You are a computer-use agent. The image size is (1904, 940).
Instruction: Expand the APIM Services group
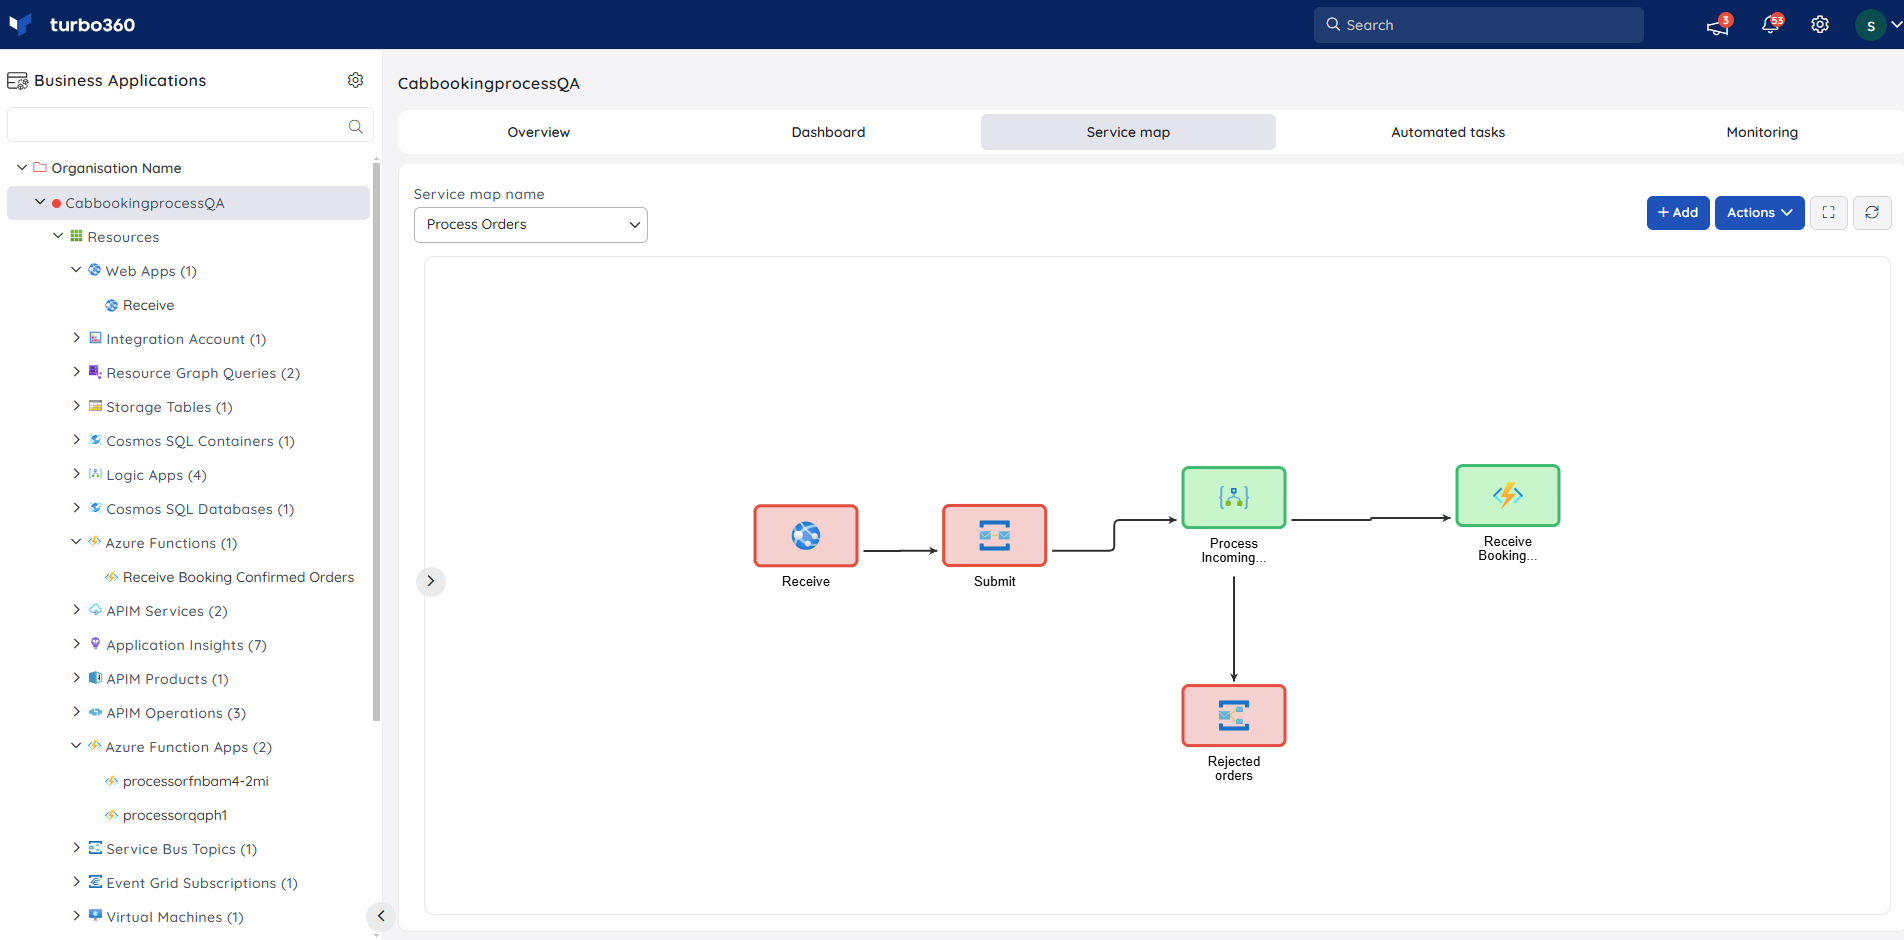point(76,610)
